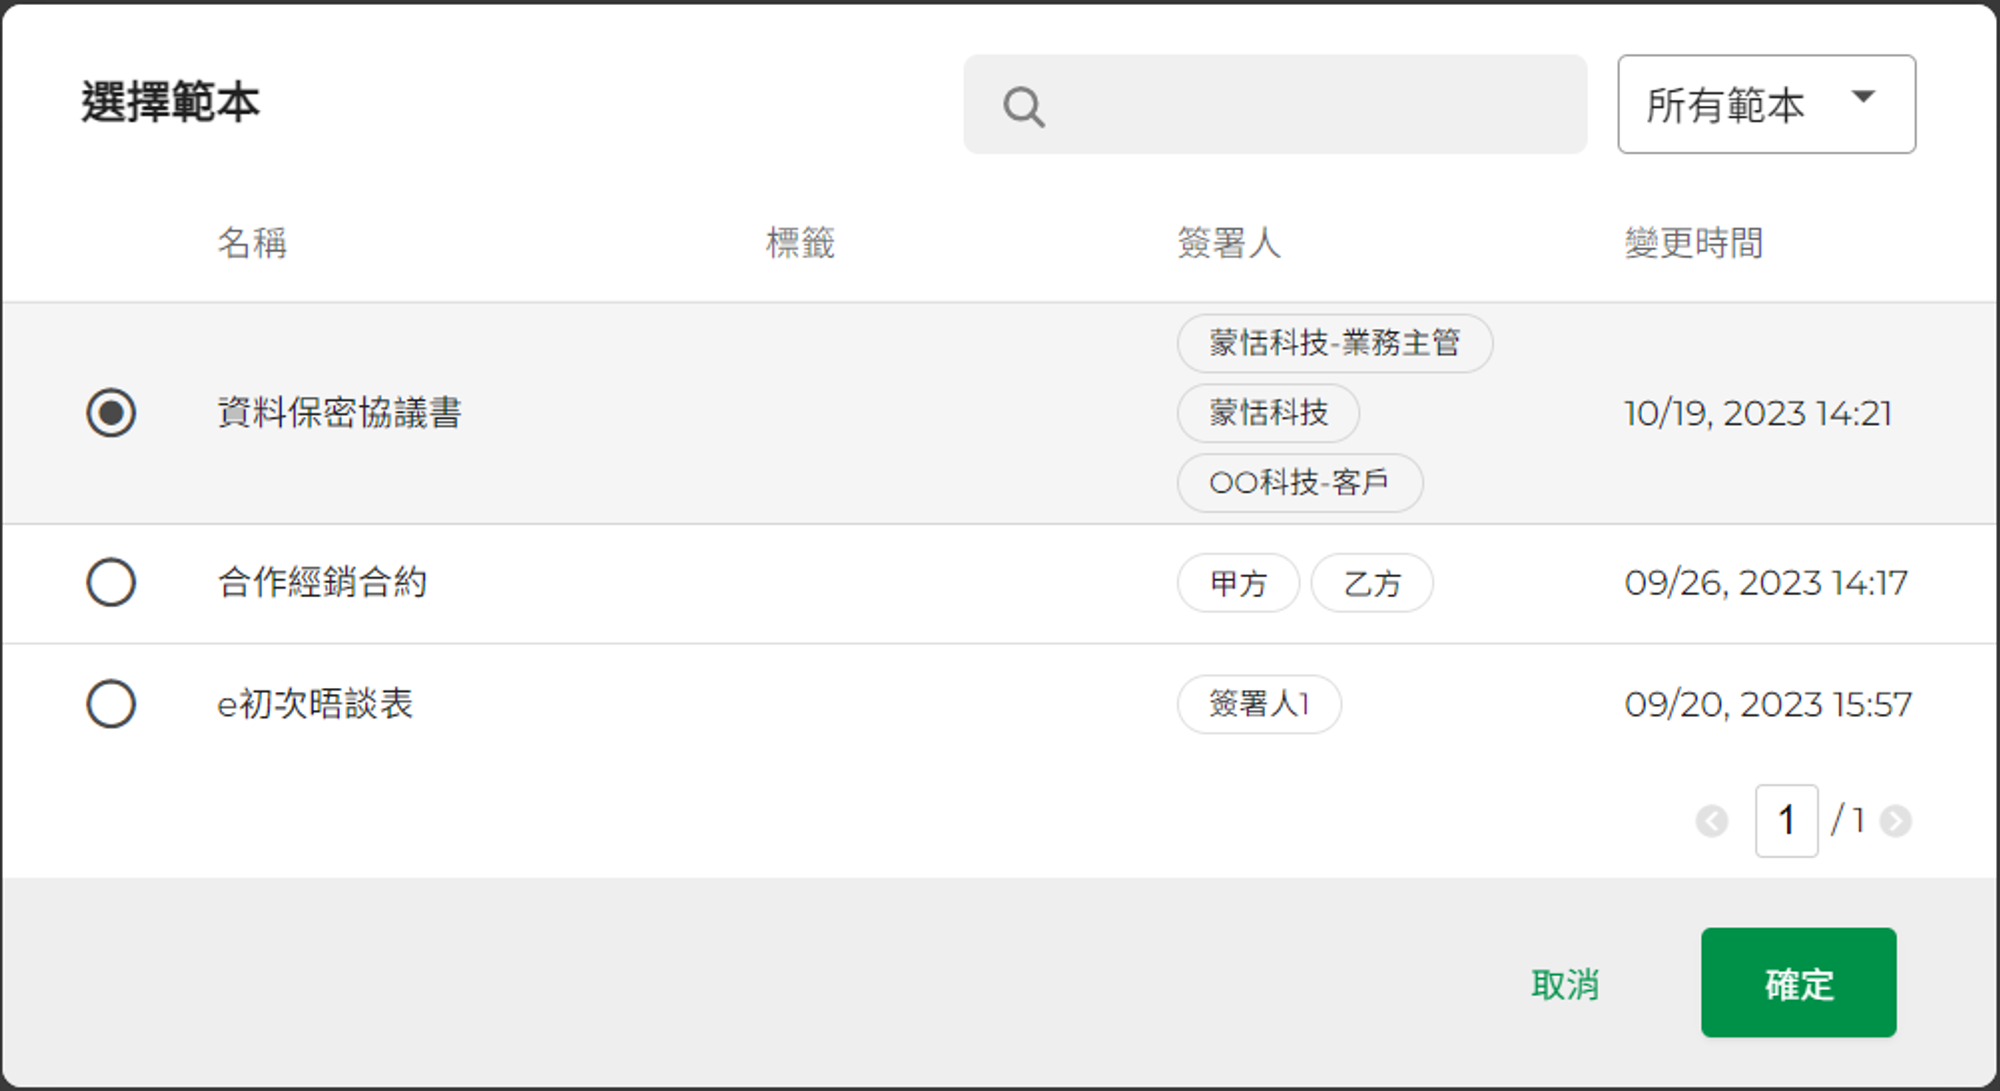Screen dimensions: 2000x1091
Task: Click the 所有範本 dropdown arrow
Action: [1863, 97]
